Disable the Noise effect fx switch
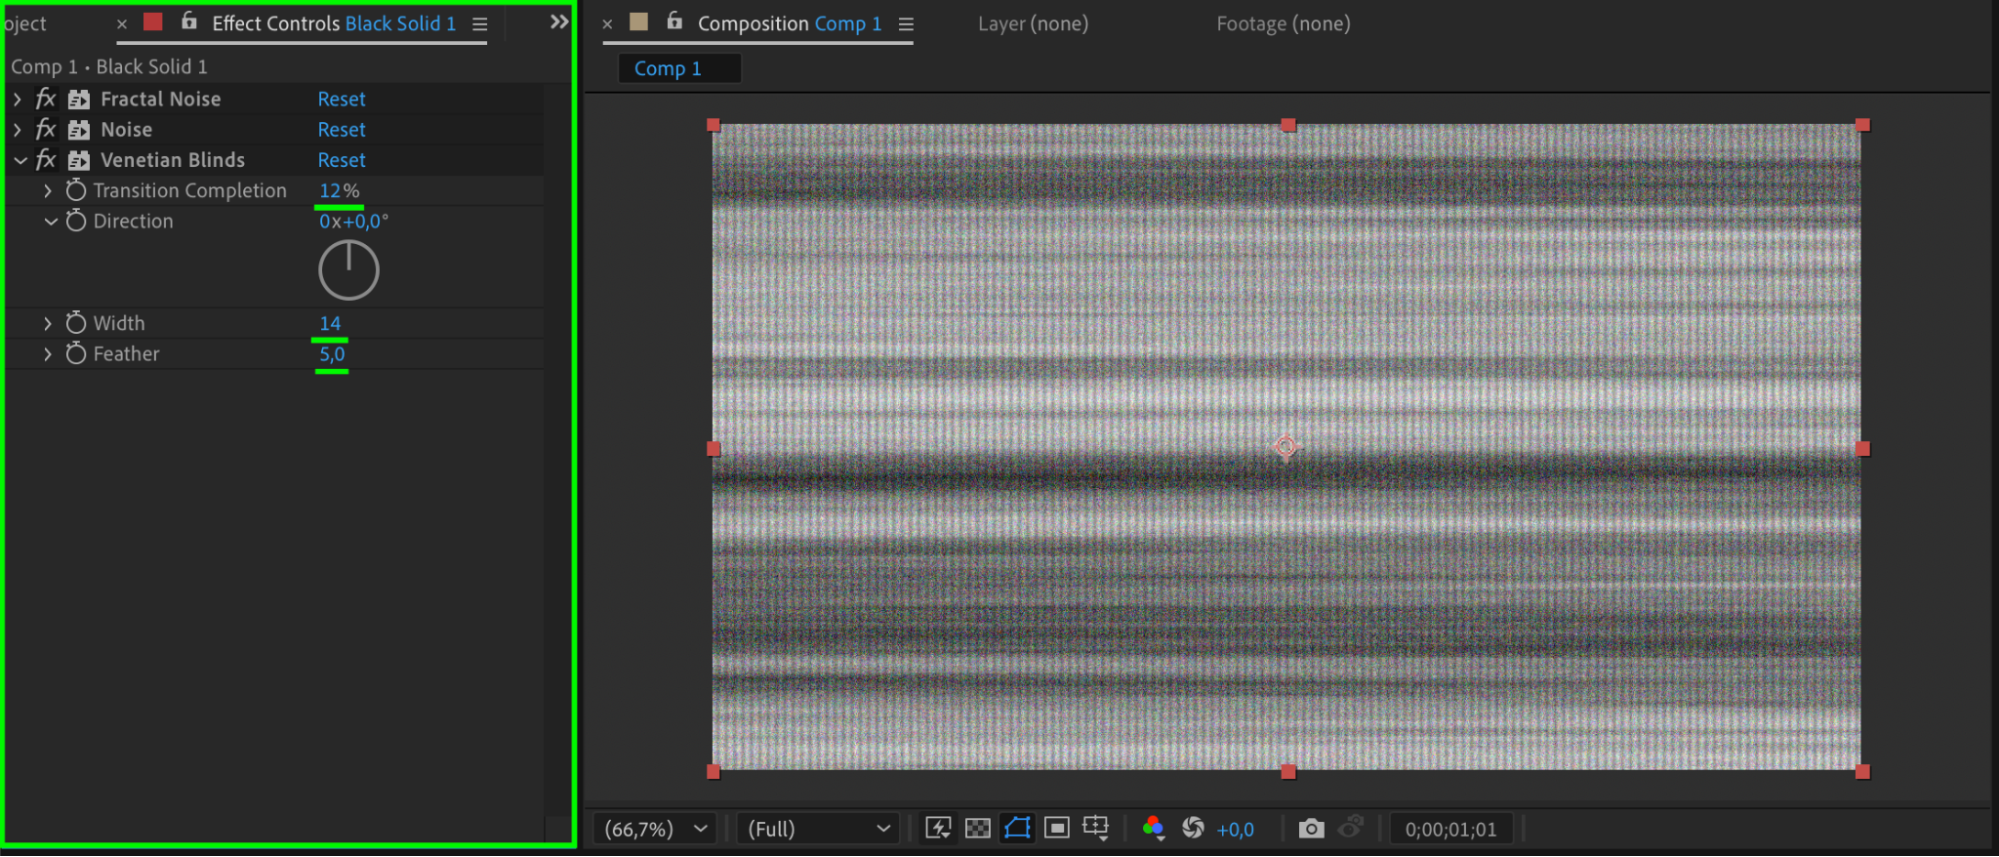 [46, 130]
